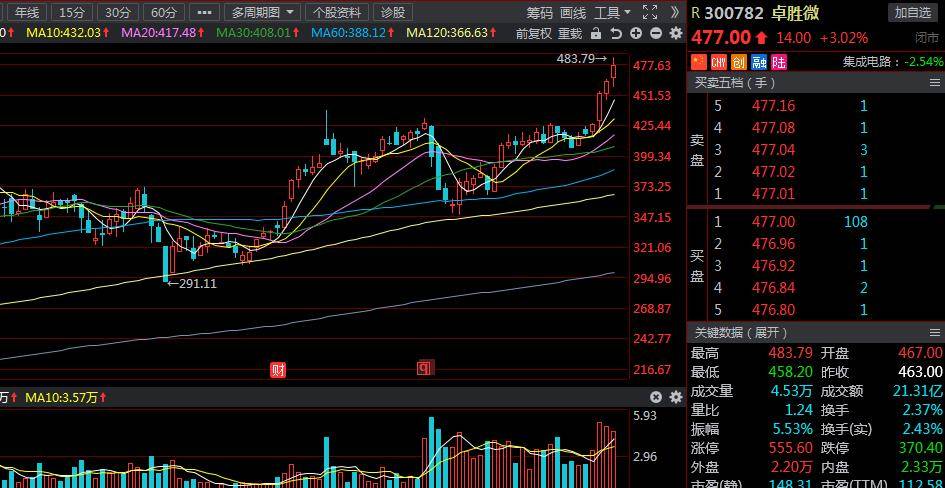This screenshot has width=945, height=488.
Task: Open the 多周期图 dropdown
Action: click(263, 12)
